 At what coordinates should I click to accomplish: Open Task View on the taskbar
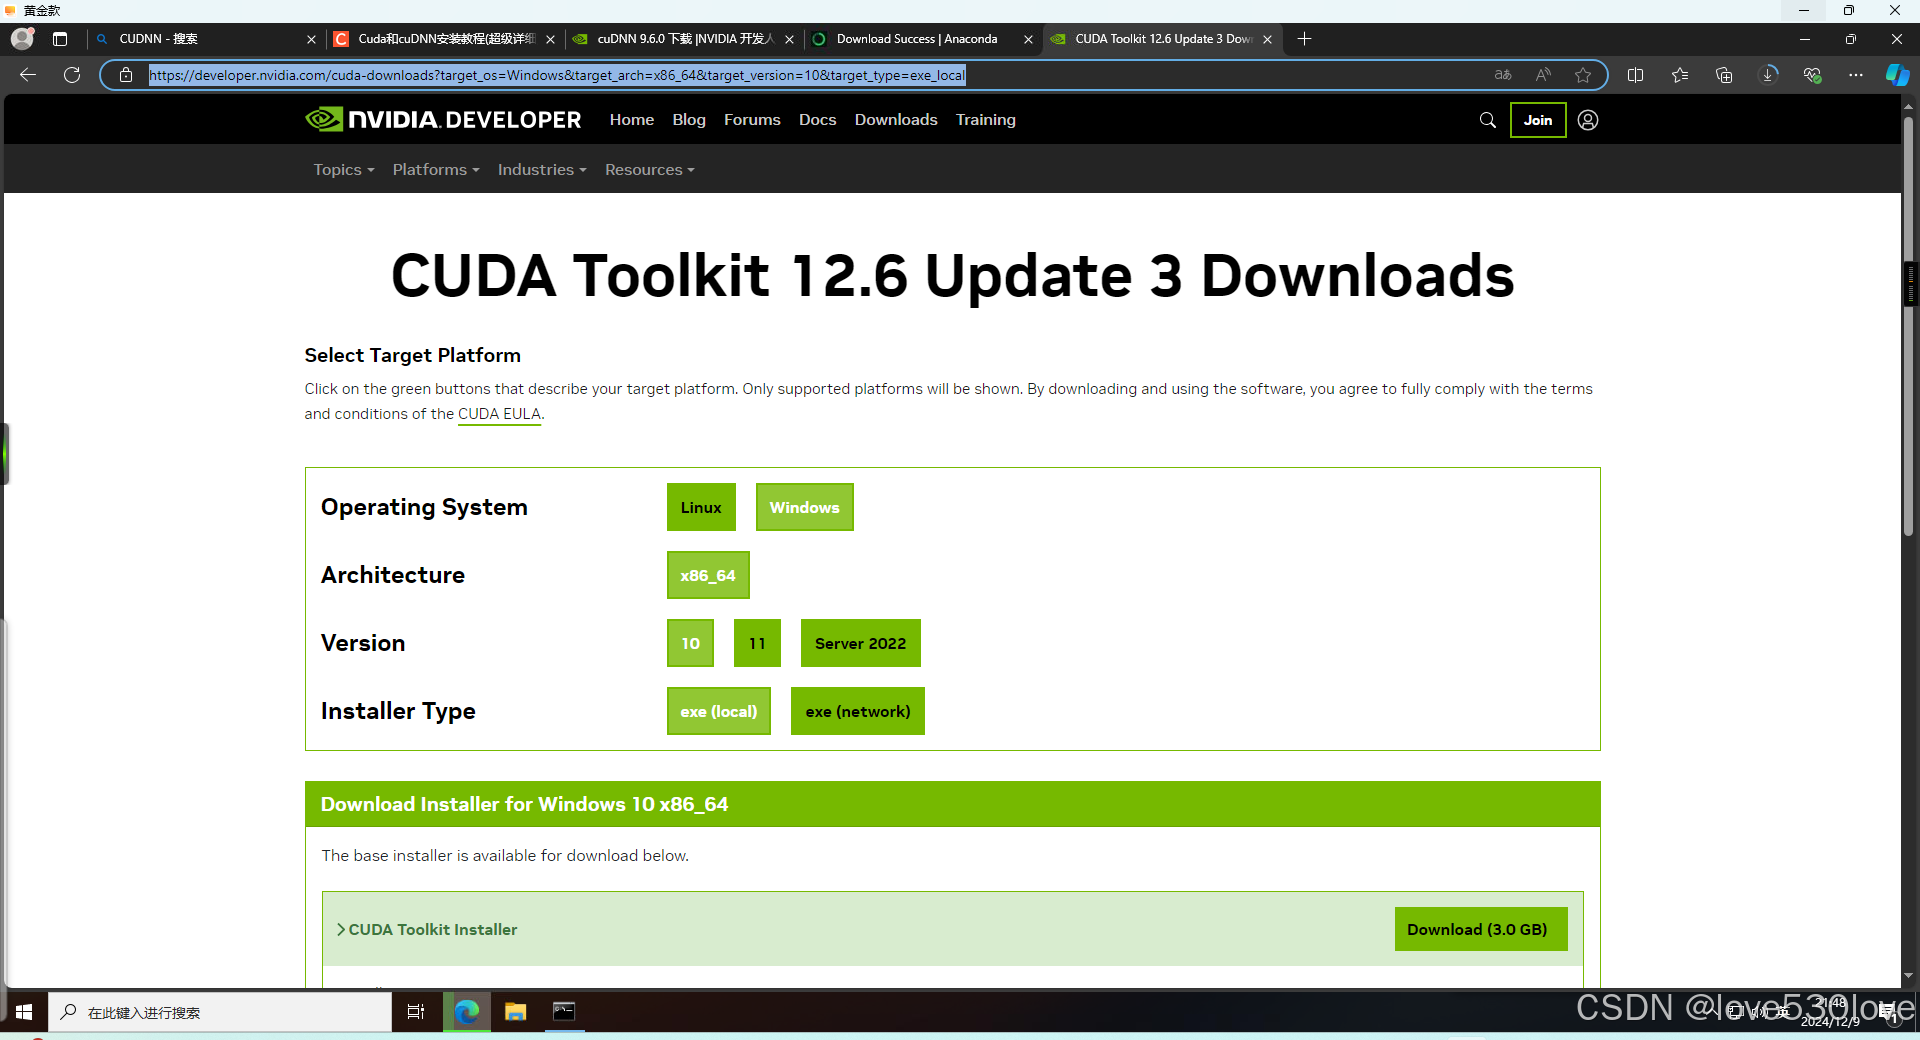click(416, 1012)
